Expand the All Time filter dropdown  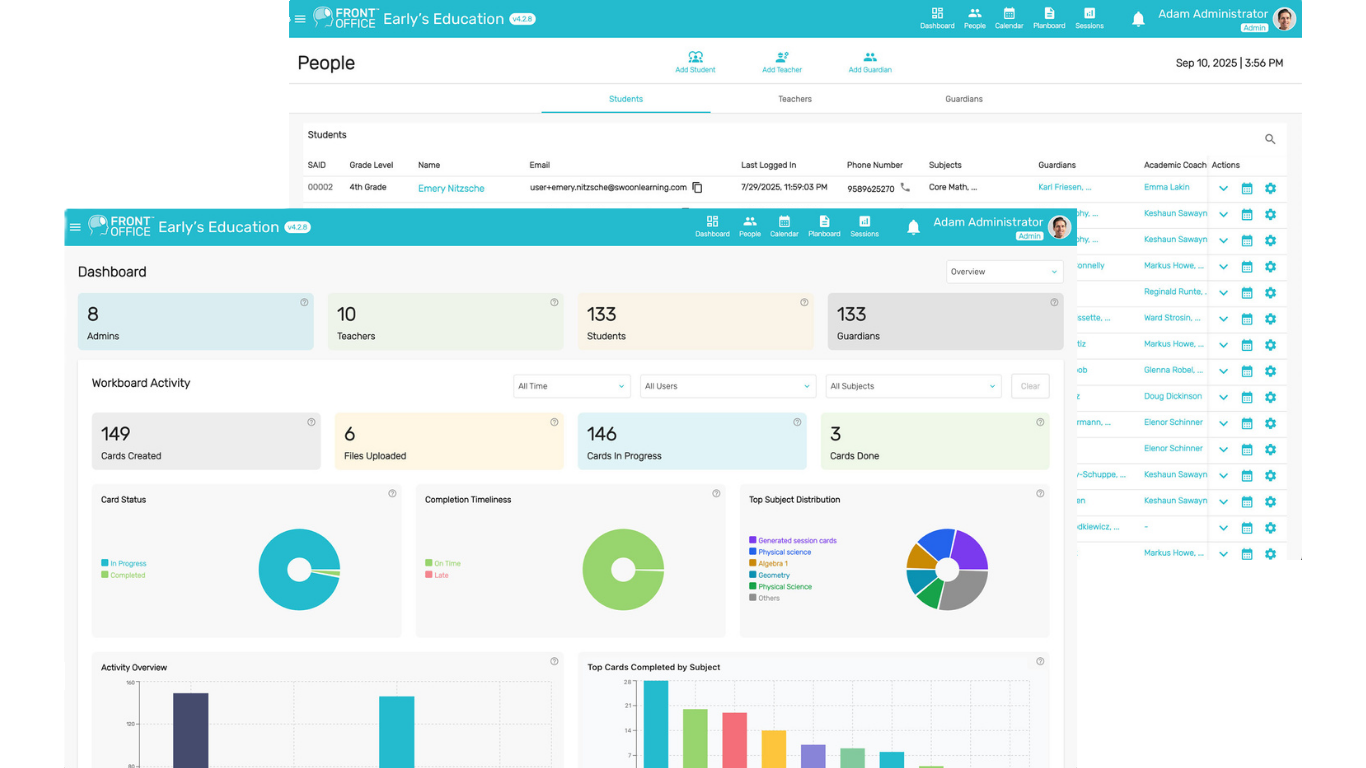coord(572,386)
